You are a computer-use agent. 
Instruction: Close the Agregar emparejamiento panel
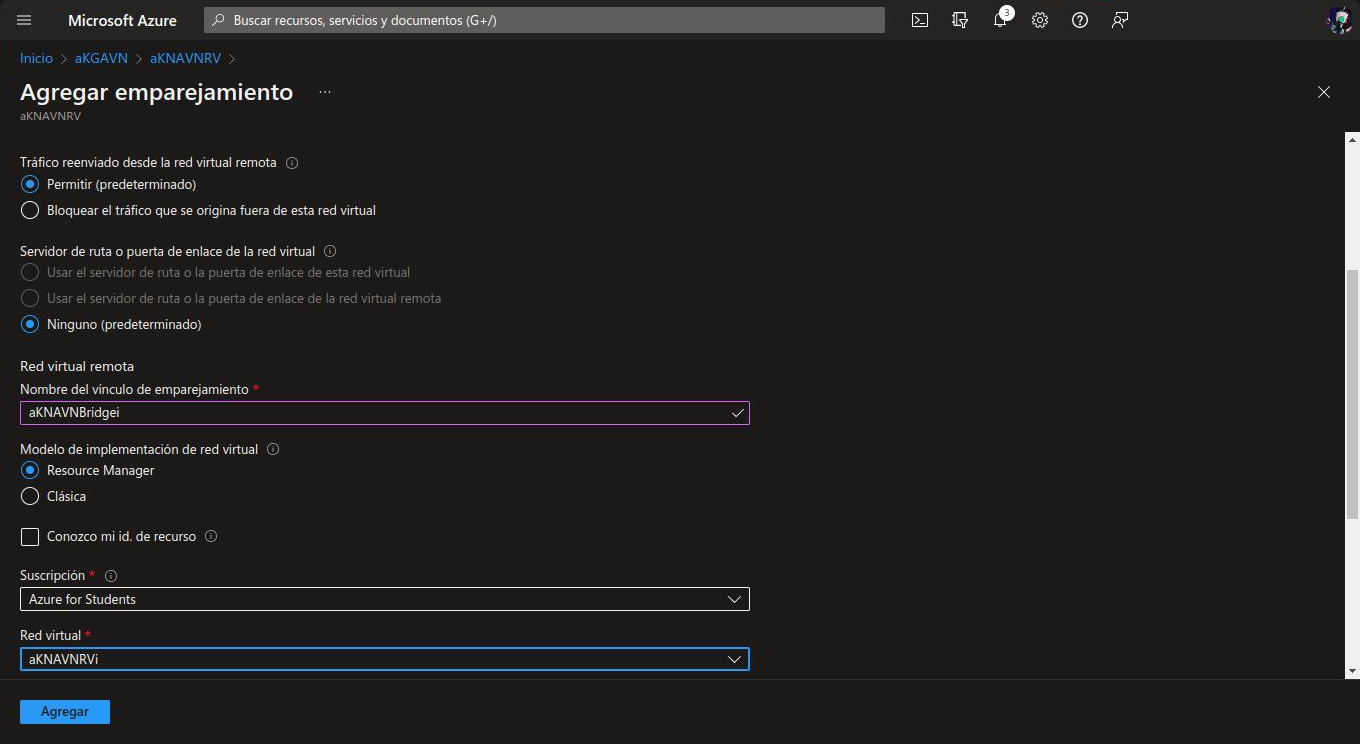(x=1324, y=92)
